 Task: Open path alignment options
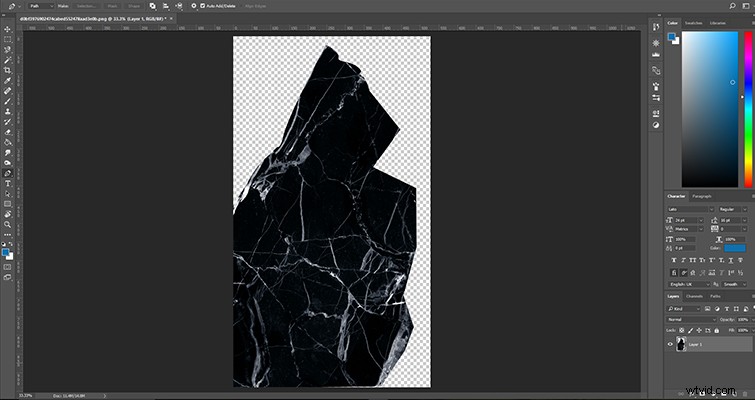[166, 6]
